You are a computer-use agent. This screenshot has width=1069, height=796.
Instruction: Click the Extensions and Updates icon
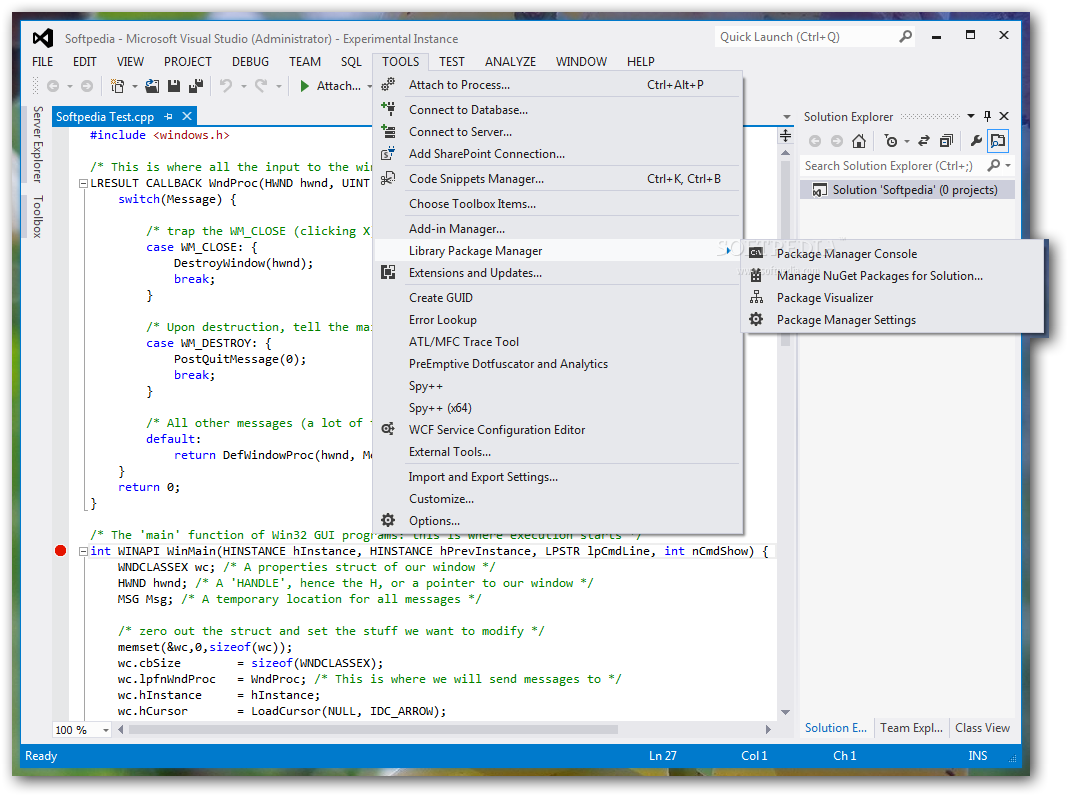[x=388, y=273]
